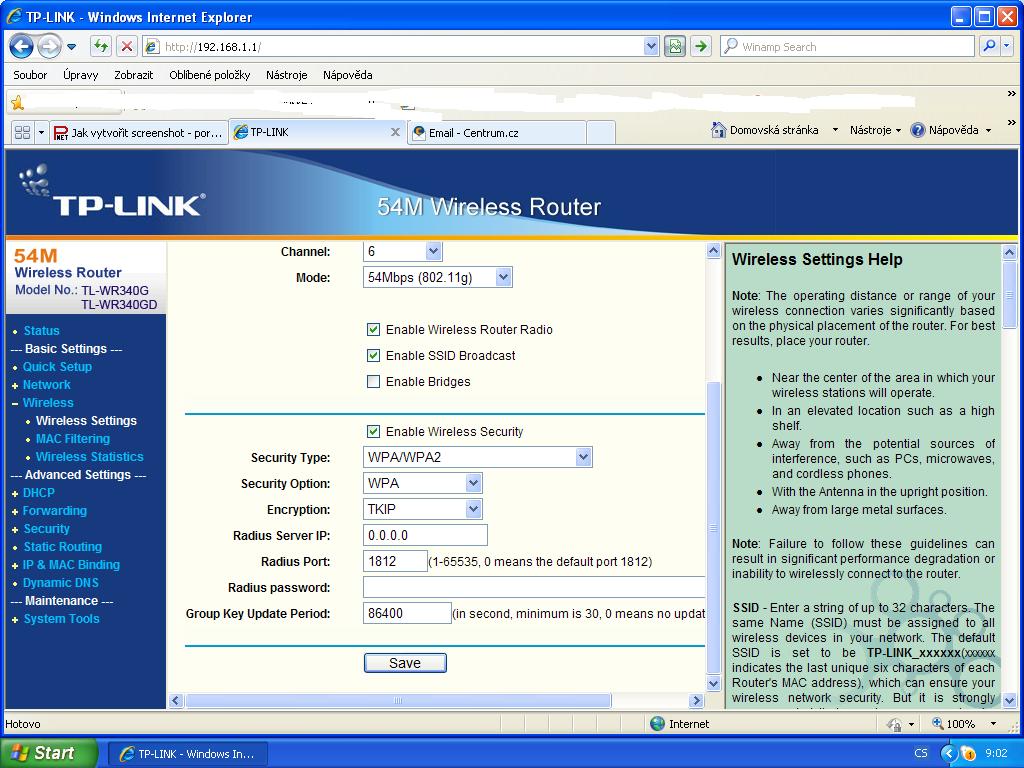Screen dimensions: 1024x768
Task: Open a new blank tab
Action: point(601,133)
